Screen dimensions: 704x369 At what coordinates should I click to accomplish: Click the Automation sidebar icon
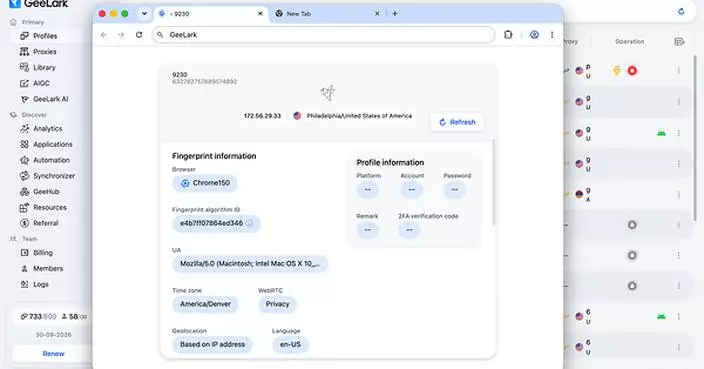[24, 160]
